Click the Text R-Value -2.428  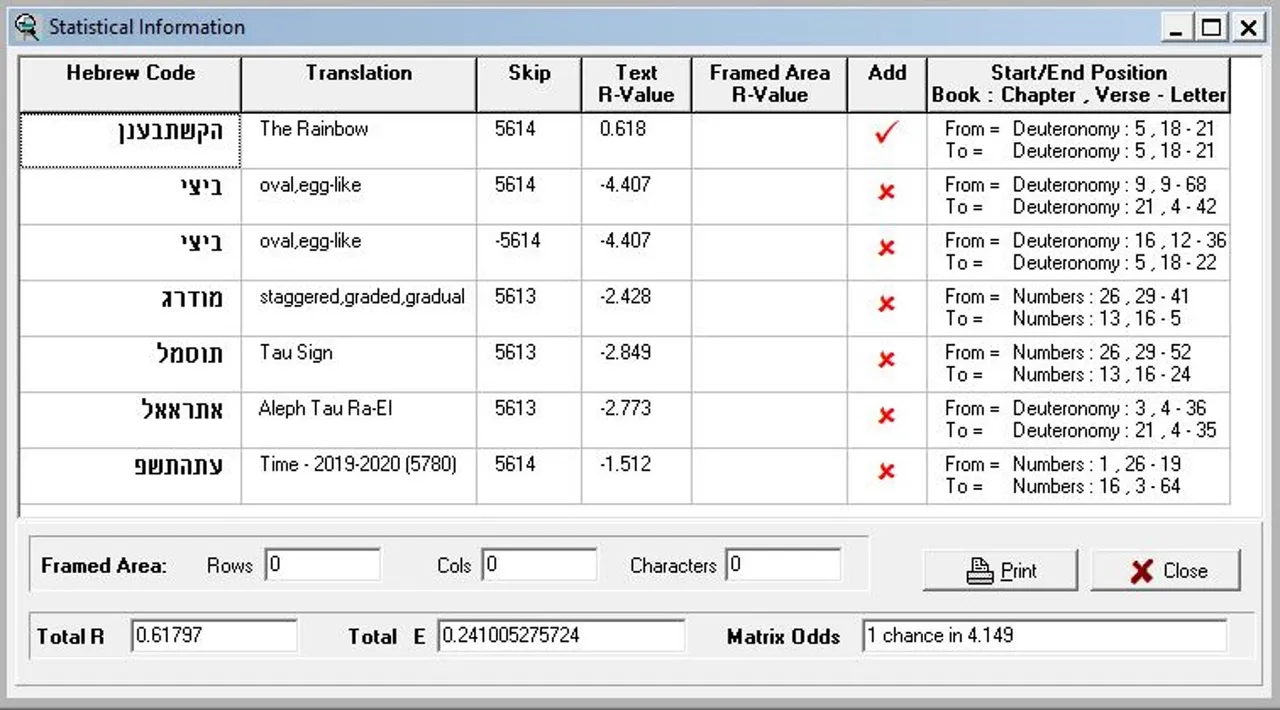click(x=625, y=296)
